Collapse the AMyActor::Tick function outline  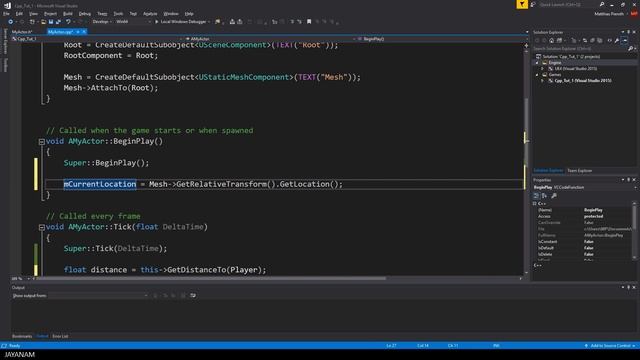pos(41,227)
